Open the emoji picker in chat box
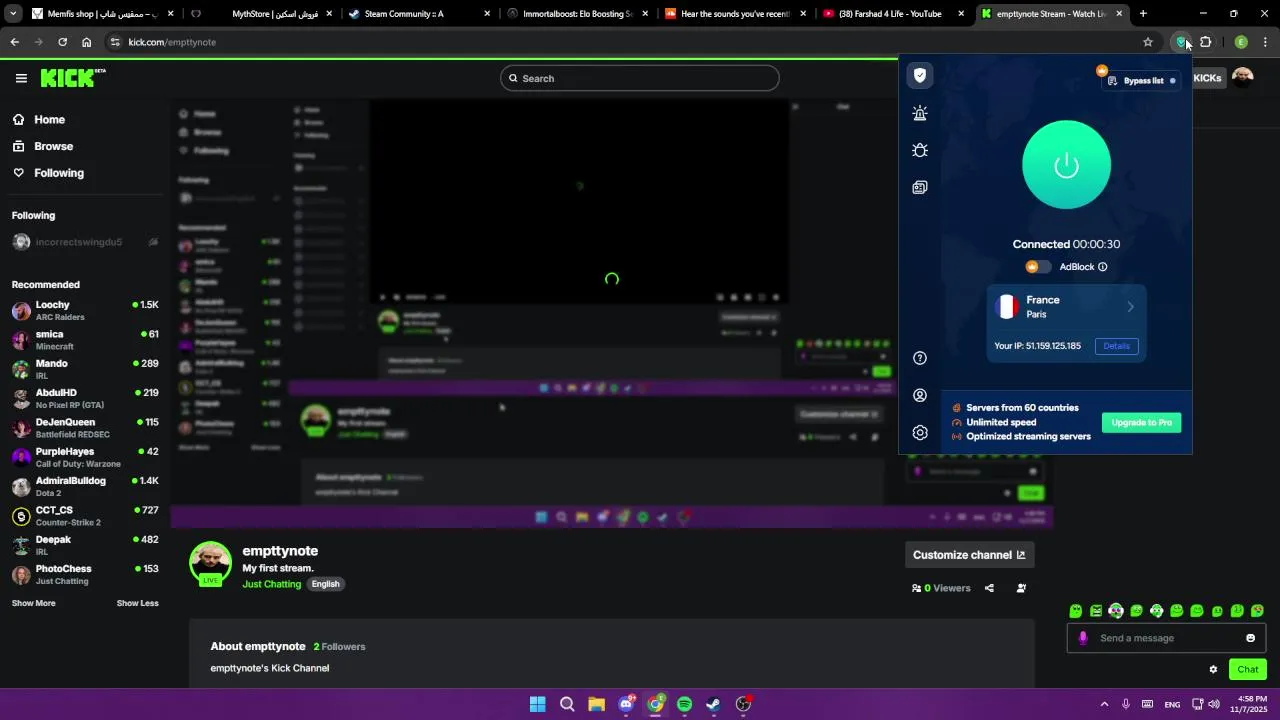This screenshot has height=720, width=1280. coord(1250,638)
